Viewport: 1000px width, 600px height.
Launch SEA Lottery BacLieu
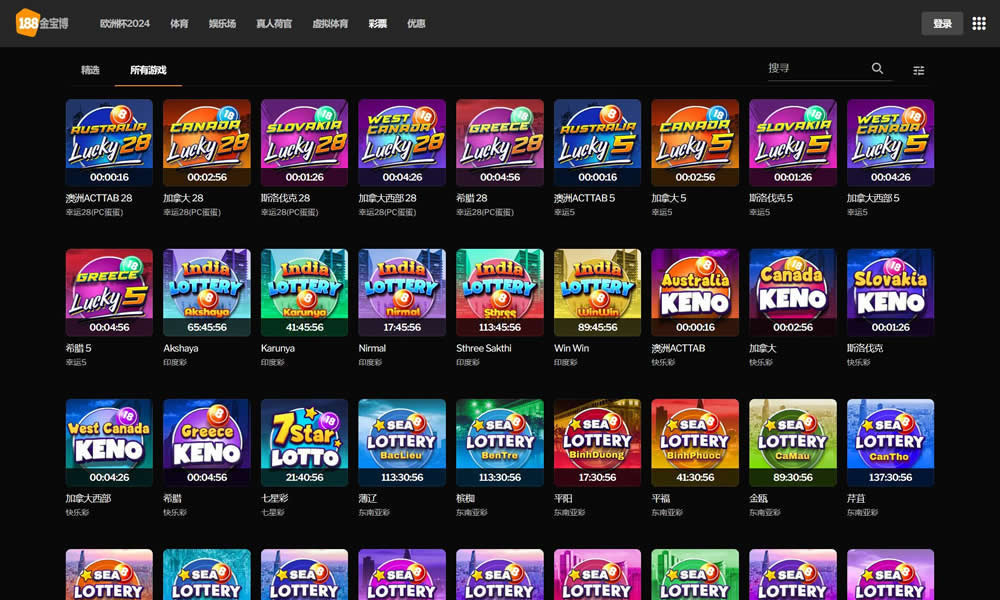pos(402,443)
